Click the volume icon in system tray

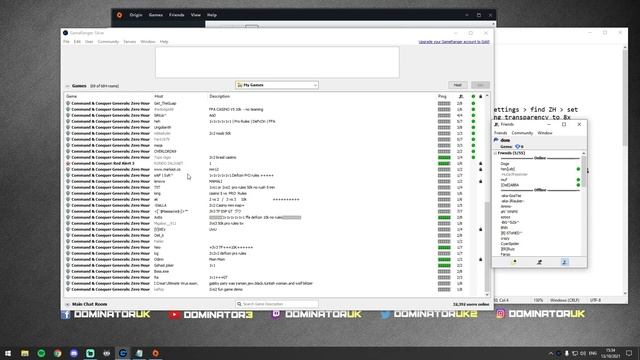pos(583,353)
